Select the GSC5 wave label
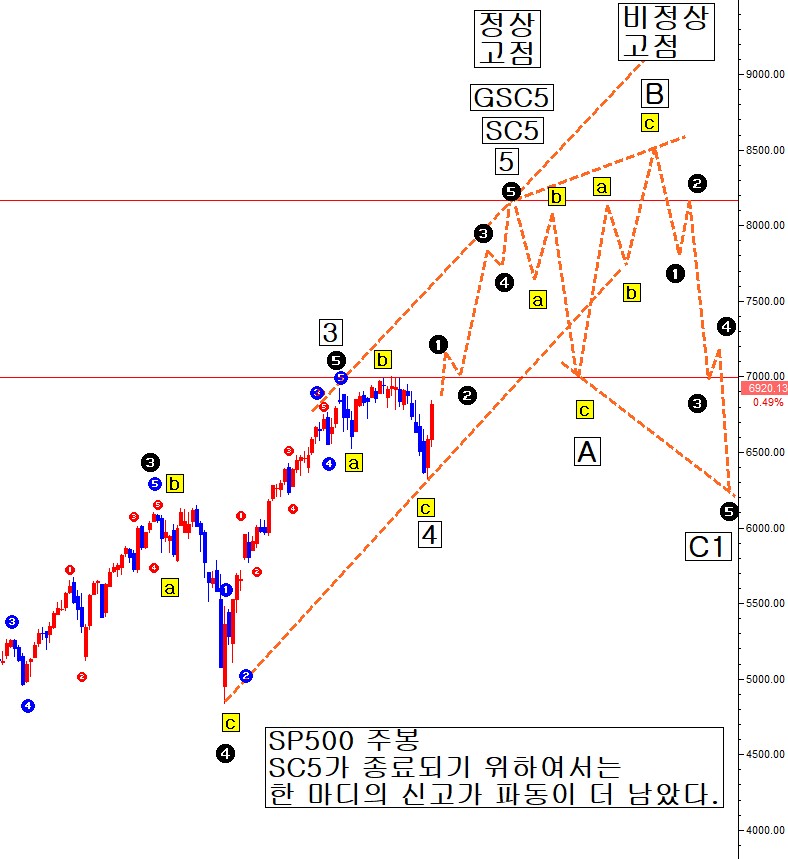Screen dimensions: 788x859 [x=511, y=98]
